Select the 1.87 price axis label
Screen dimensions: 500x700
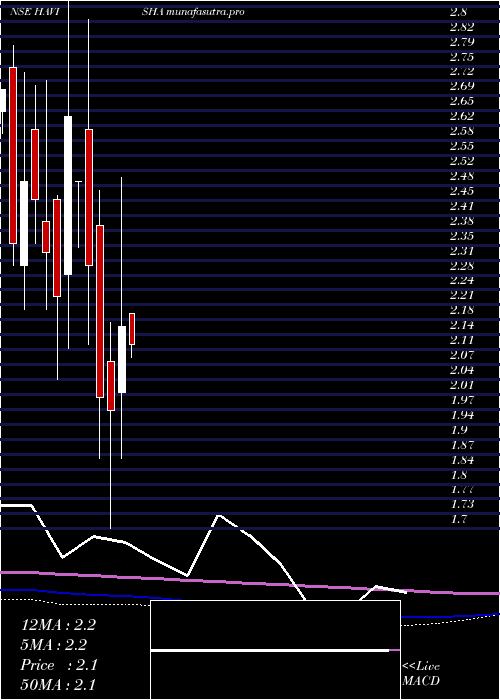462,445
